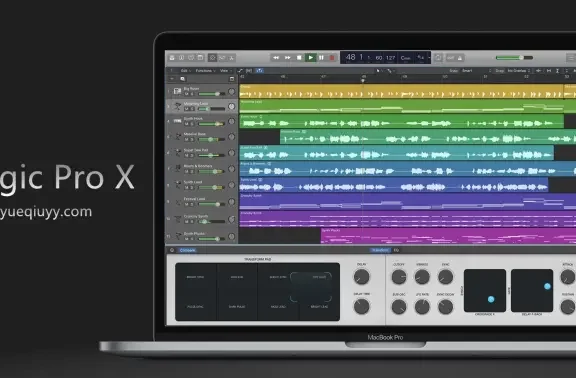Viewport: 576px width, 378px height.
Task: Click the Smart Controls inspector info button
Action: (172, 250)
